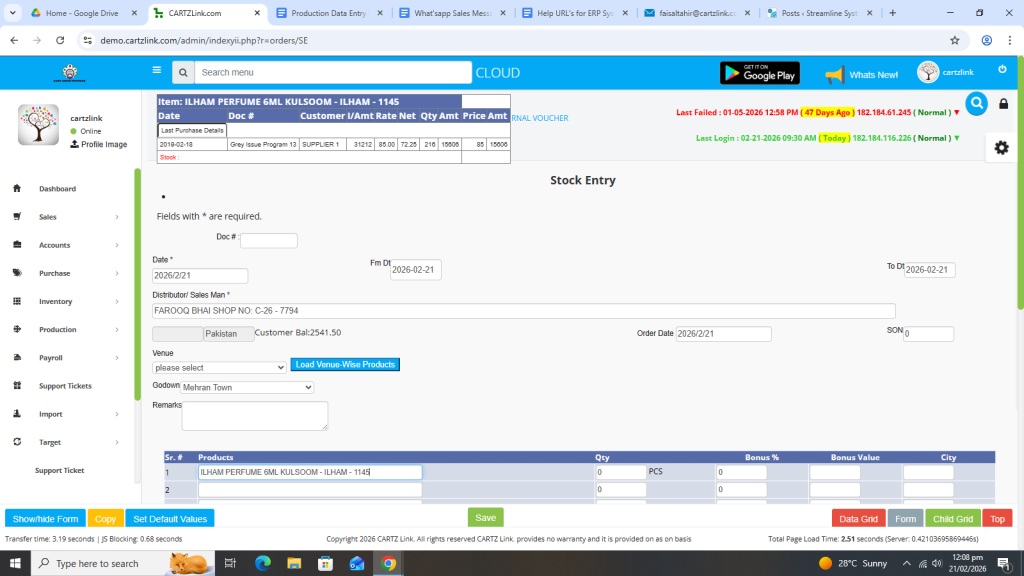Screen dimensions: 1024x576
Task: Click the padlock lock icon
Action: [x=1003, y=104]
